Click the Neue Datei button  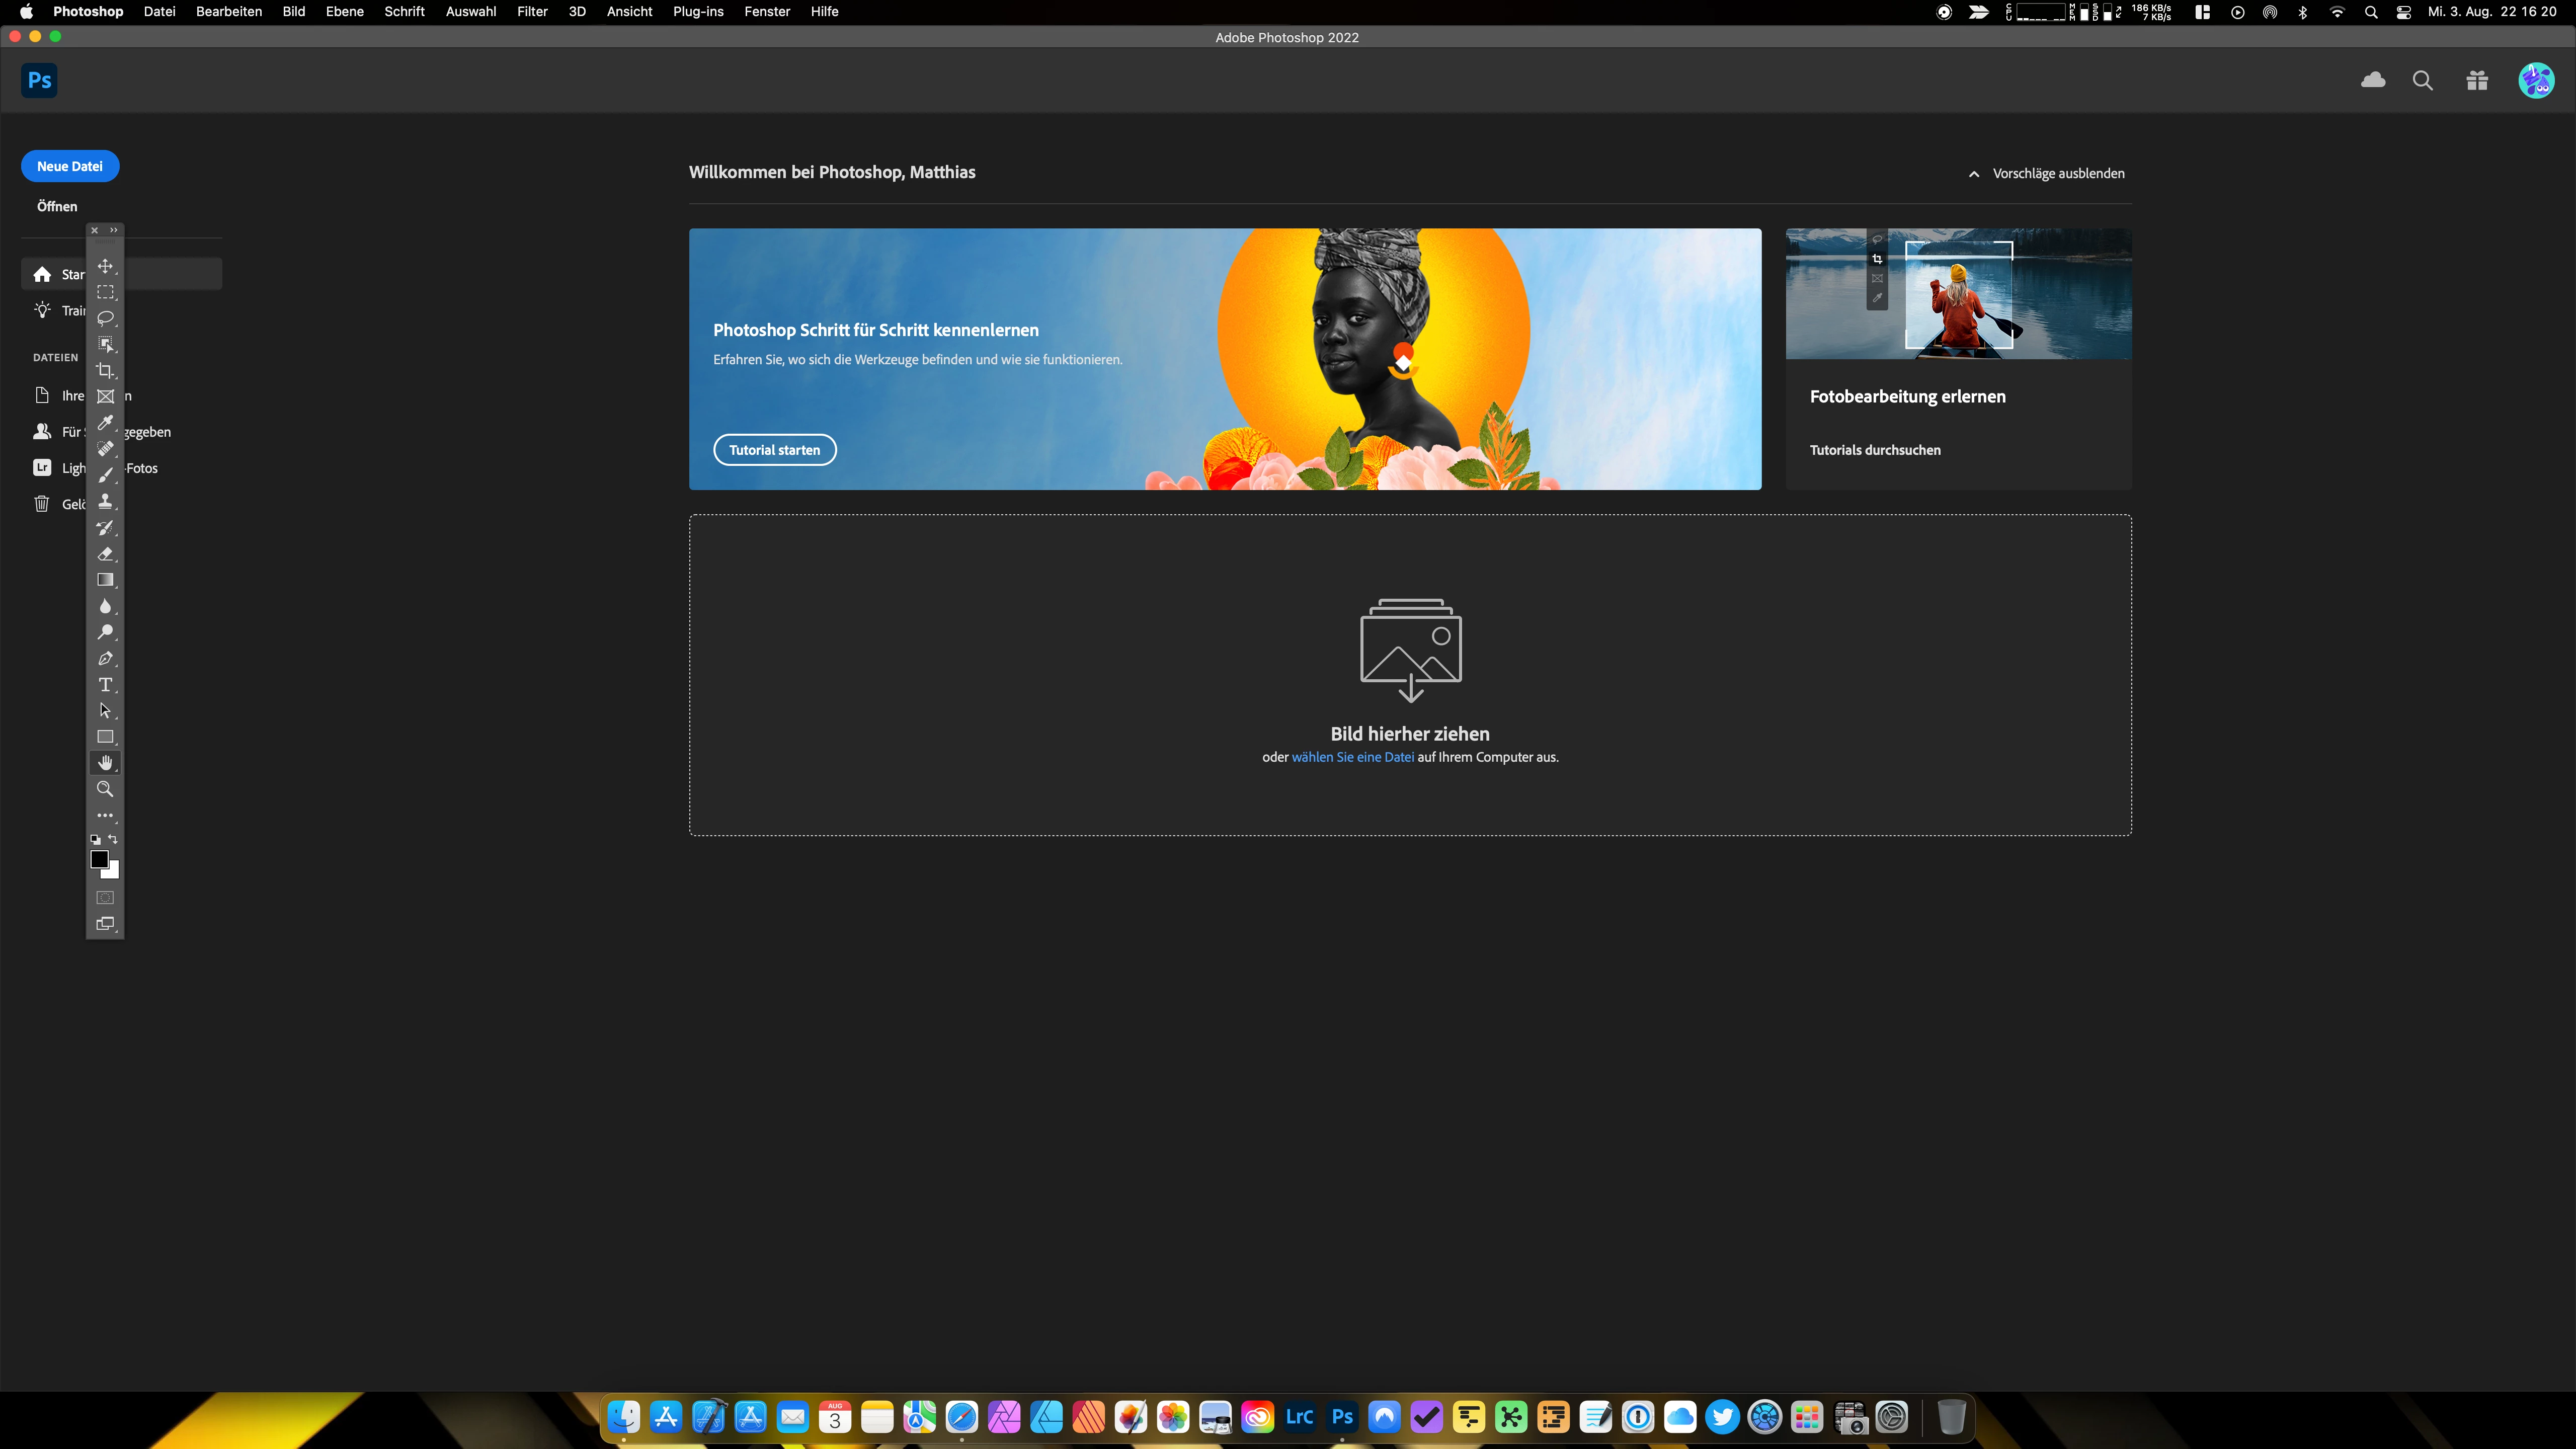[x=70, y=166]
